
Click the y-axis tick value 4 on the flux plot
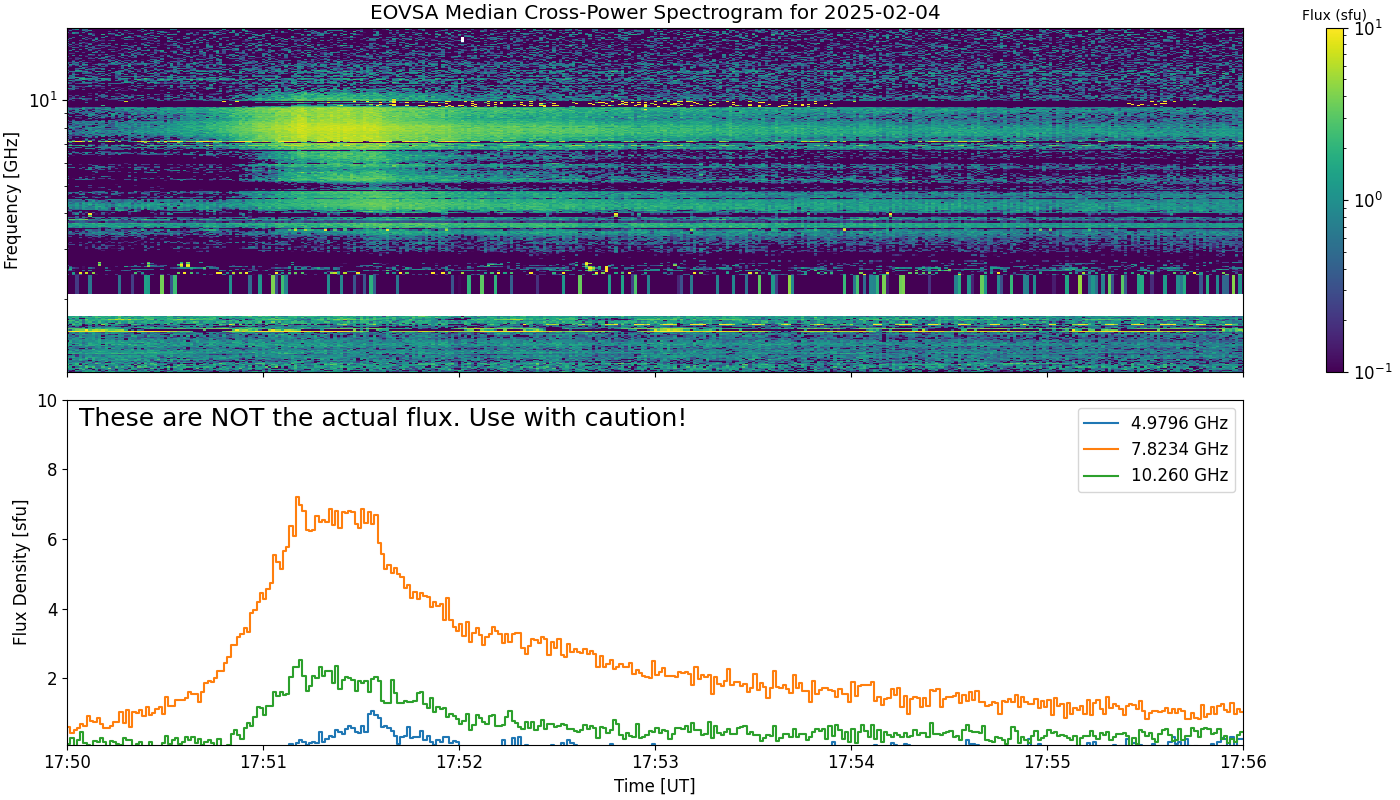52,609
